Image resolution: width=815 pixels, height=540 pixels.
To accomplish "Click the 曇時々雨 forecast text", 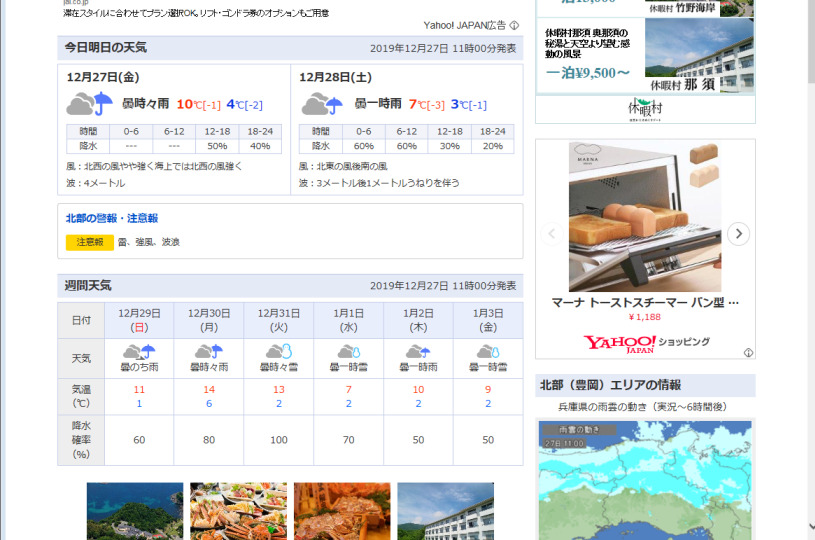I will click(x=146, y=104).
